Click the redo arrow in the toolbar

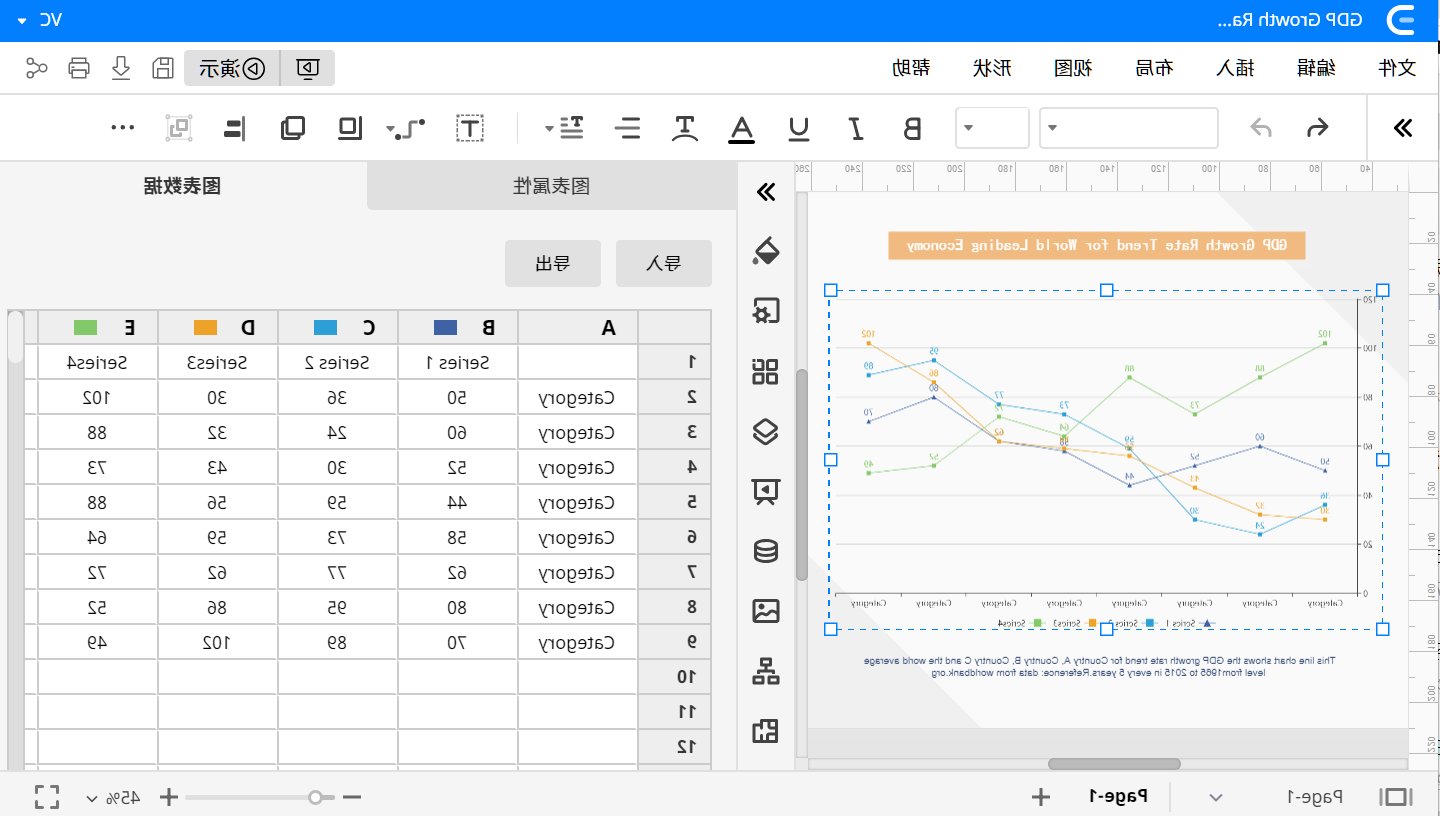[x=1262, y=128]
